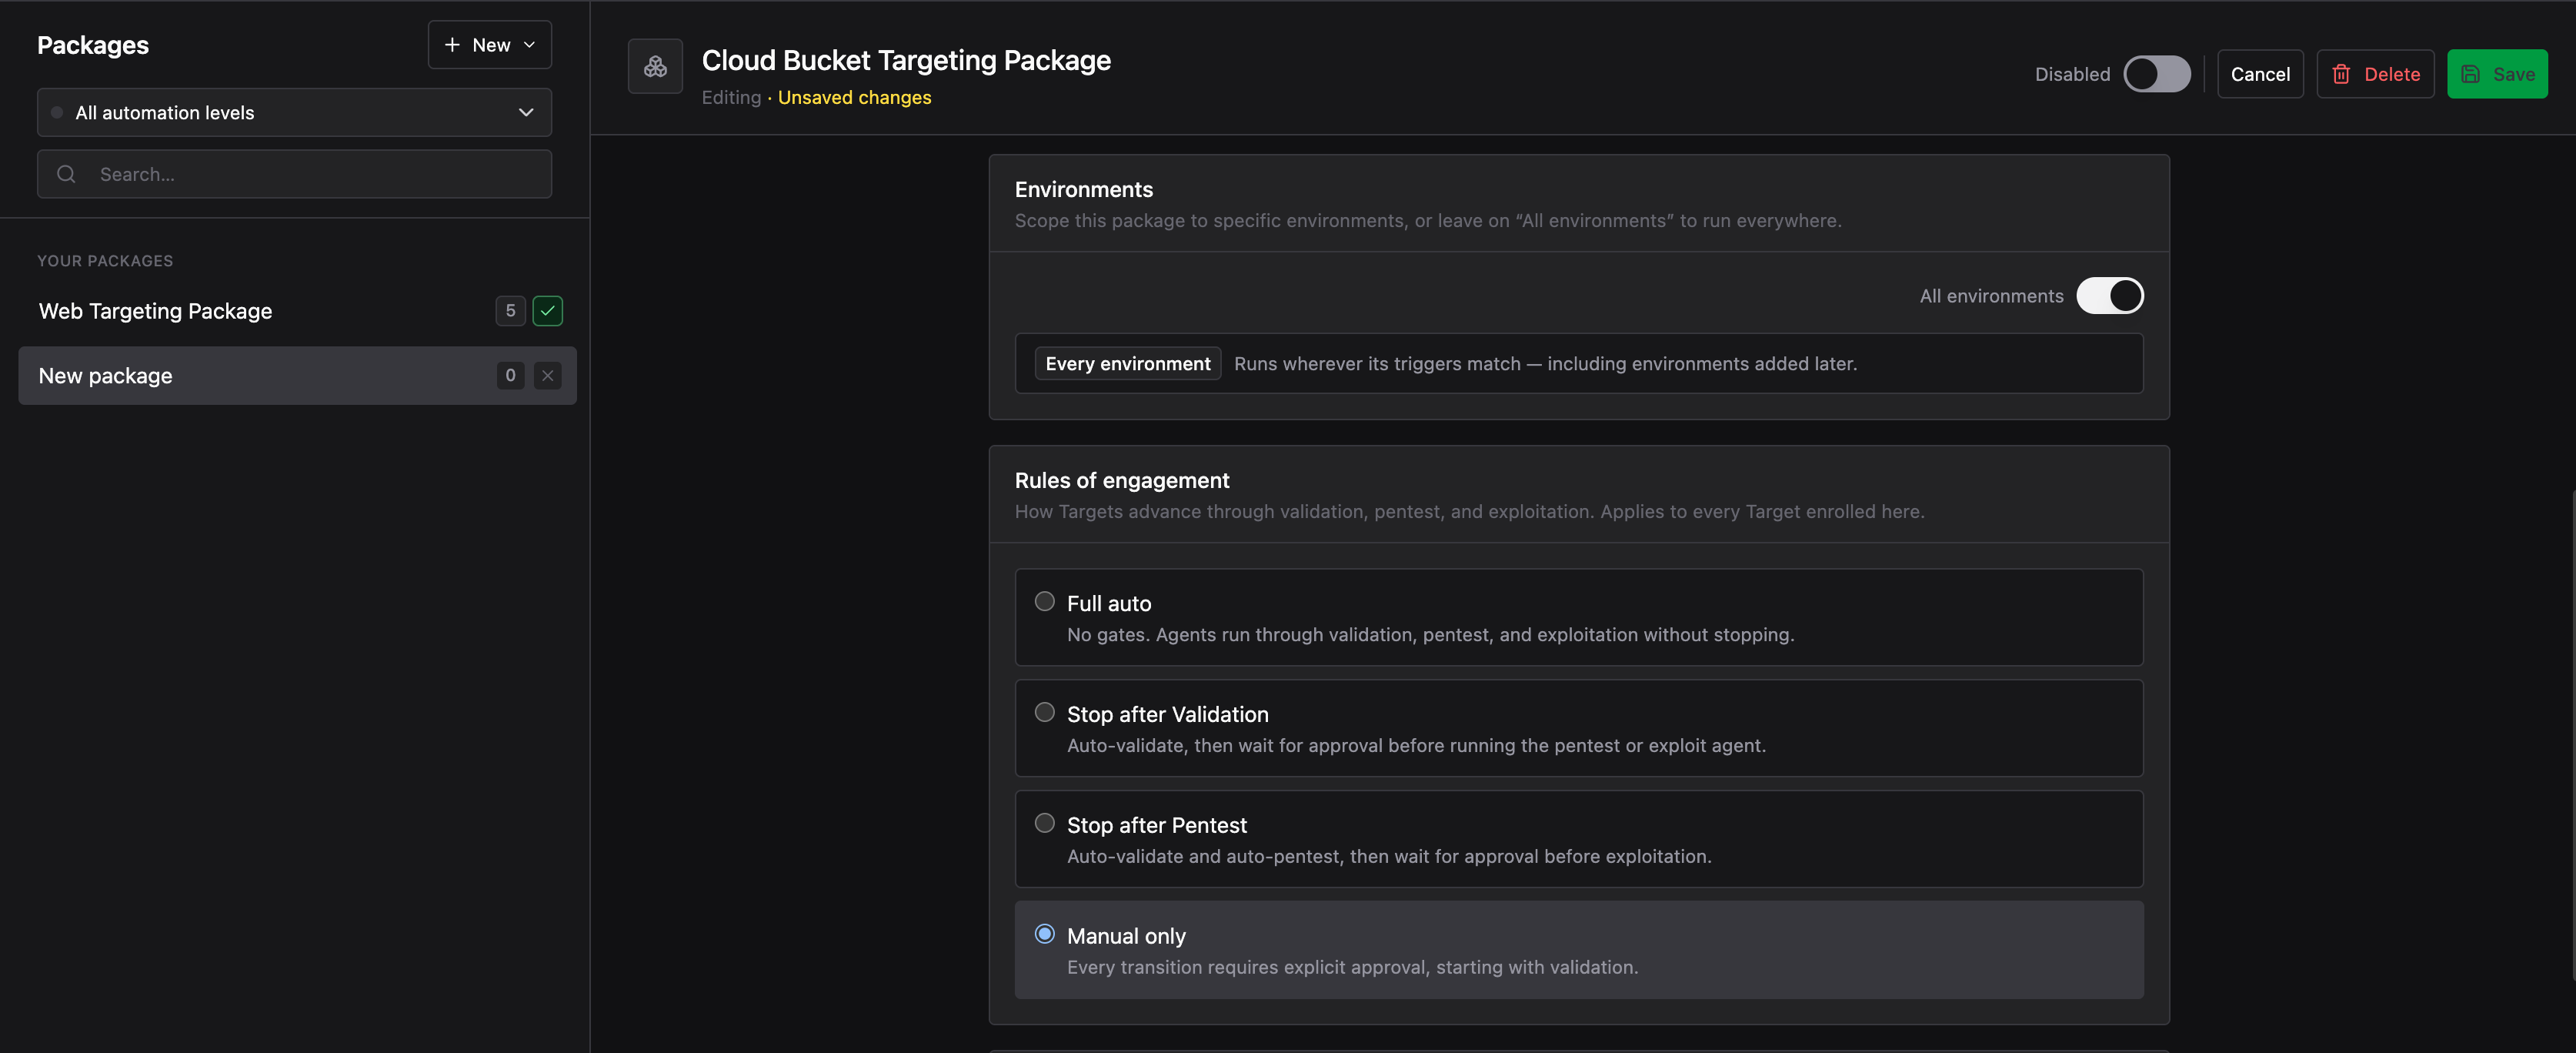The width and height of the screenshot is (2576, 1053).
Task: Select the Manual only radio option
Action: [x=1044, y=935]
